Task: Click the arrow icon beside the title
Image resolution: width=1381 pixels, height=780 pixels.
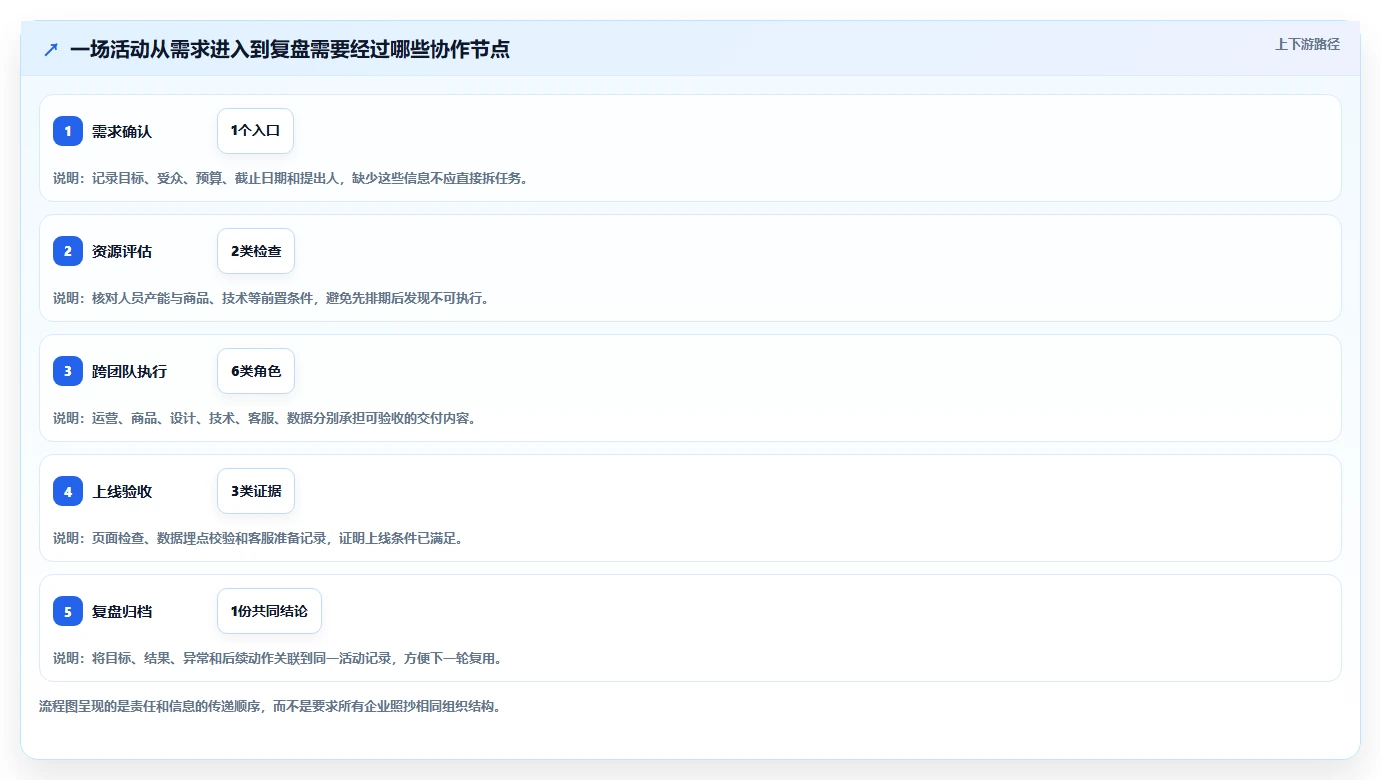Action: tap(51, 49)
